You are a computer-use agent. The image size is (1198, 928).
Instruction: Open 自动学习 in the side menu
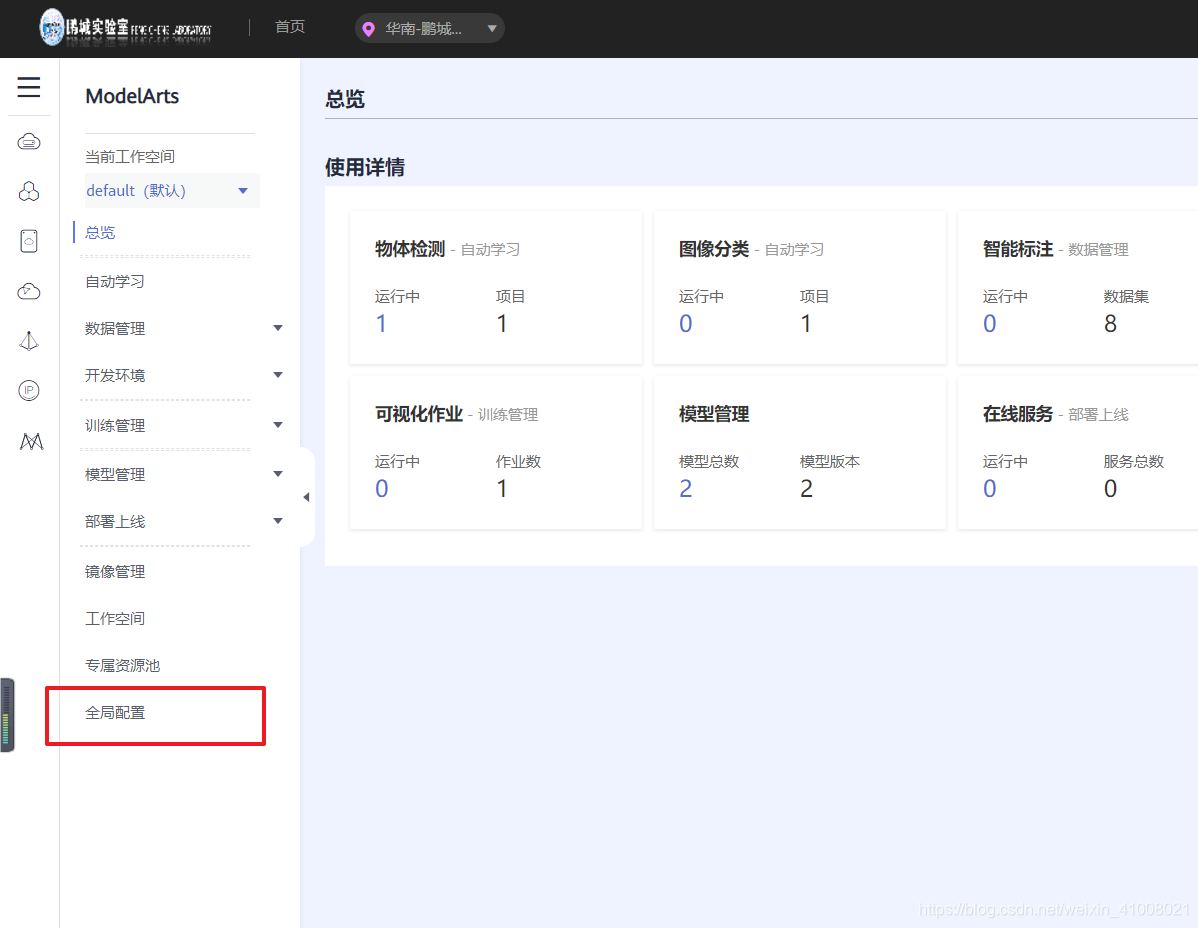115,282
